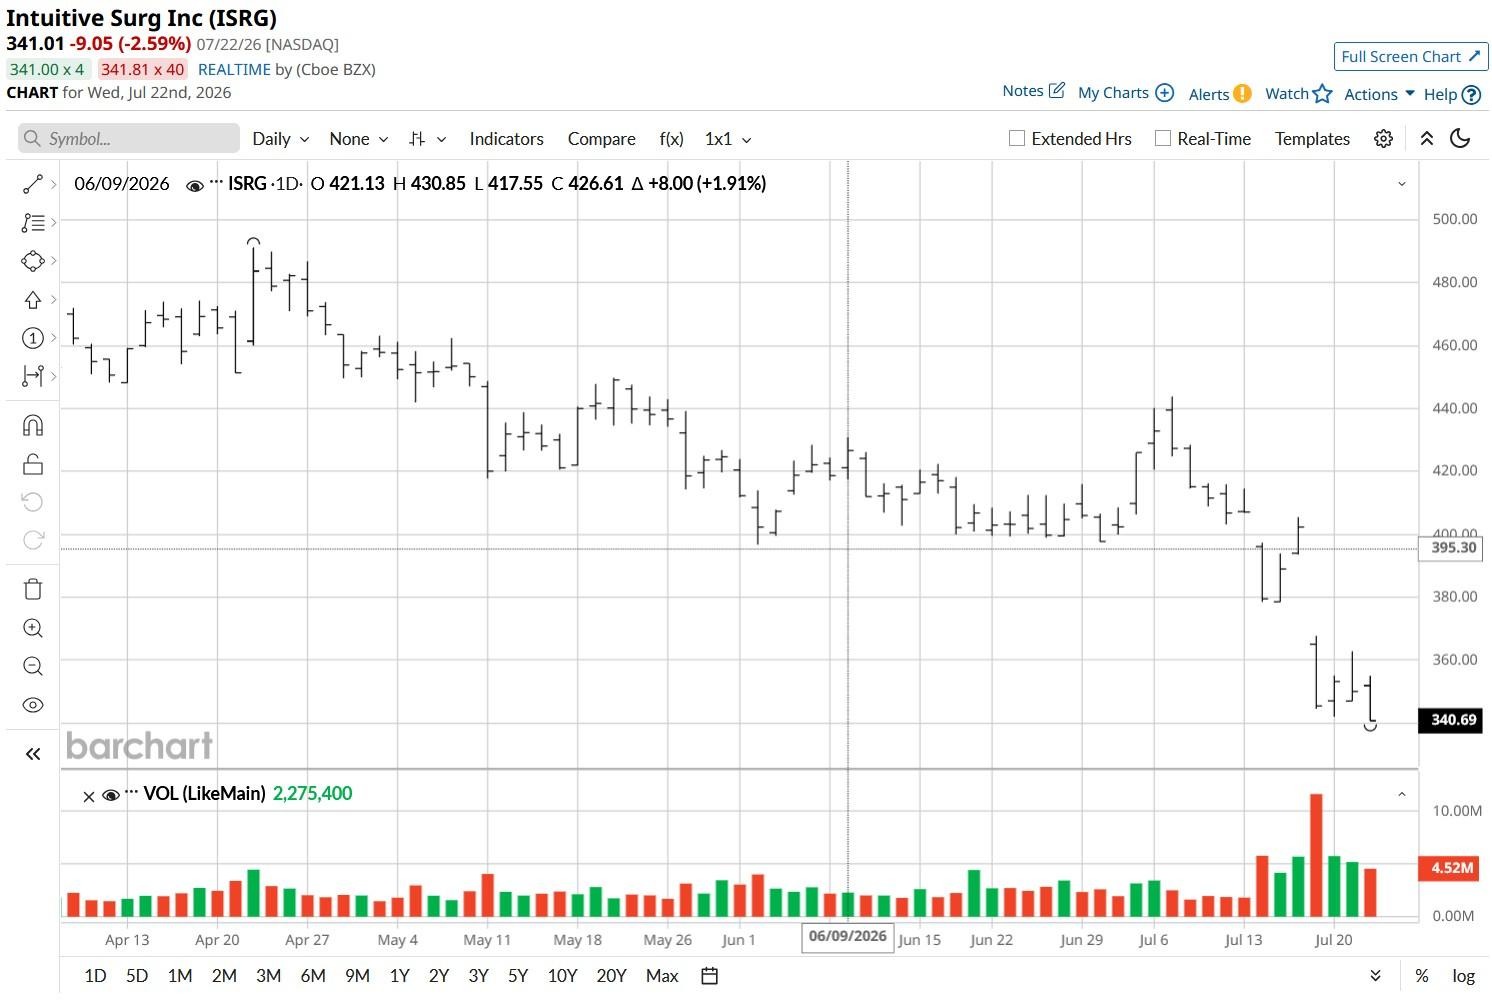Toggle percent scale button
The width and height of the screenshot is (1492, 1003).
pos(1421,976)
